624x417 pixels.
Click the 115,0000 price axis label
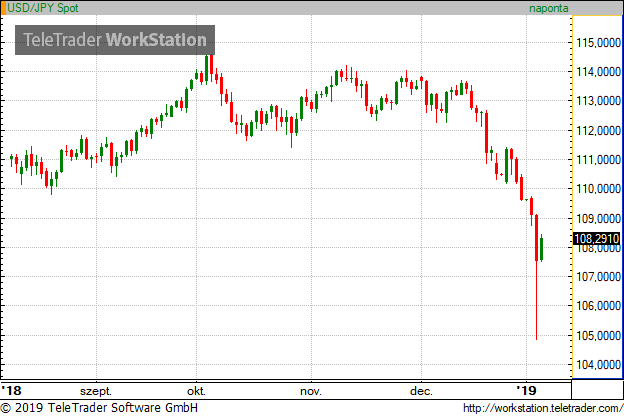[599, 43]
